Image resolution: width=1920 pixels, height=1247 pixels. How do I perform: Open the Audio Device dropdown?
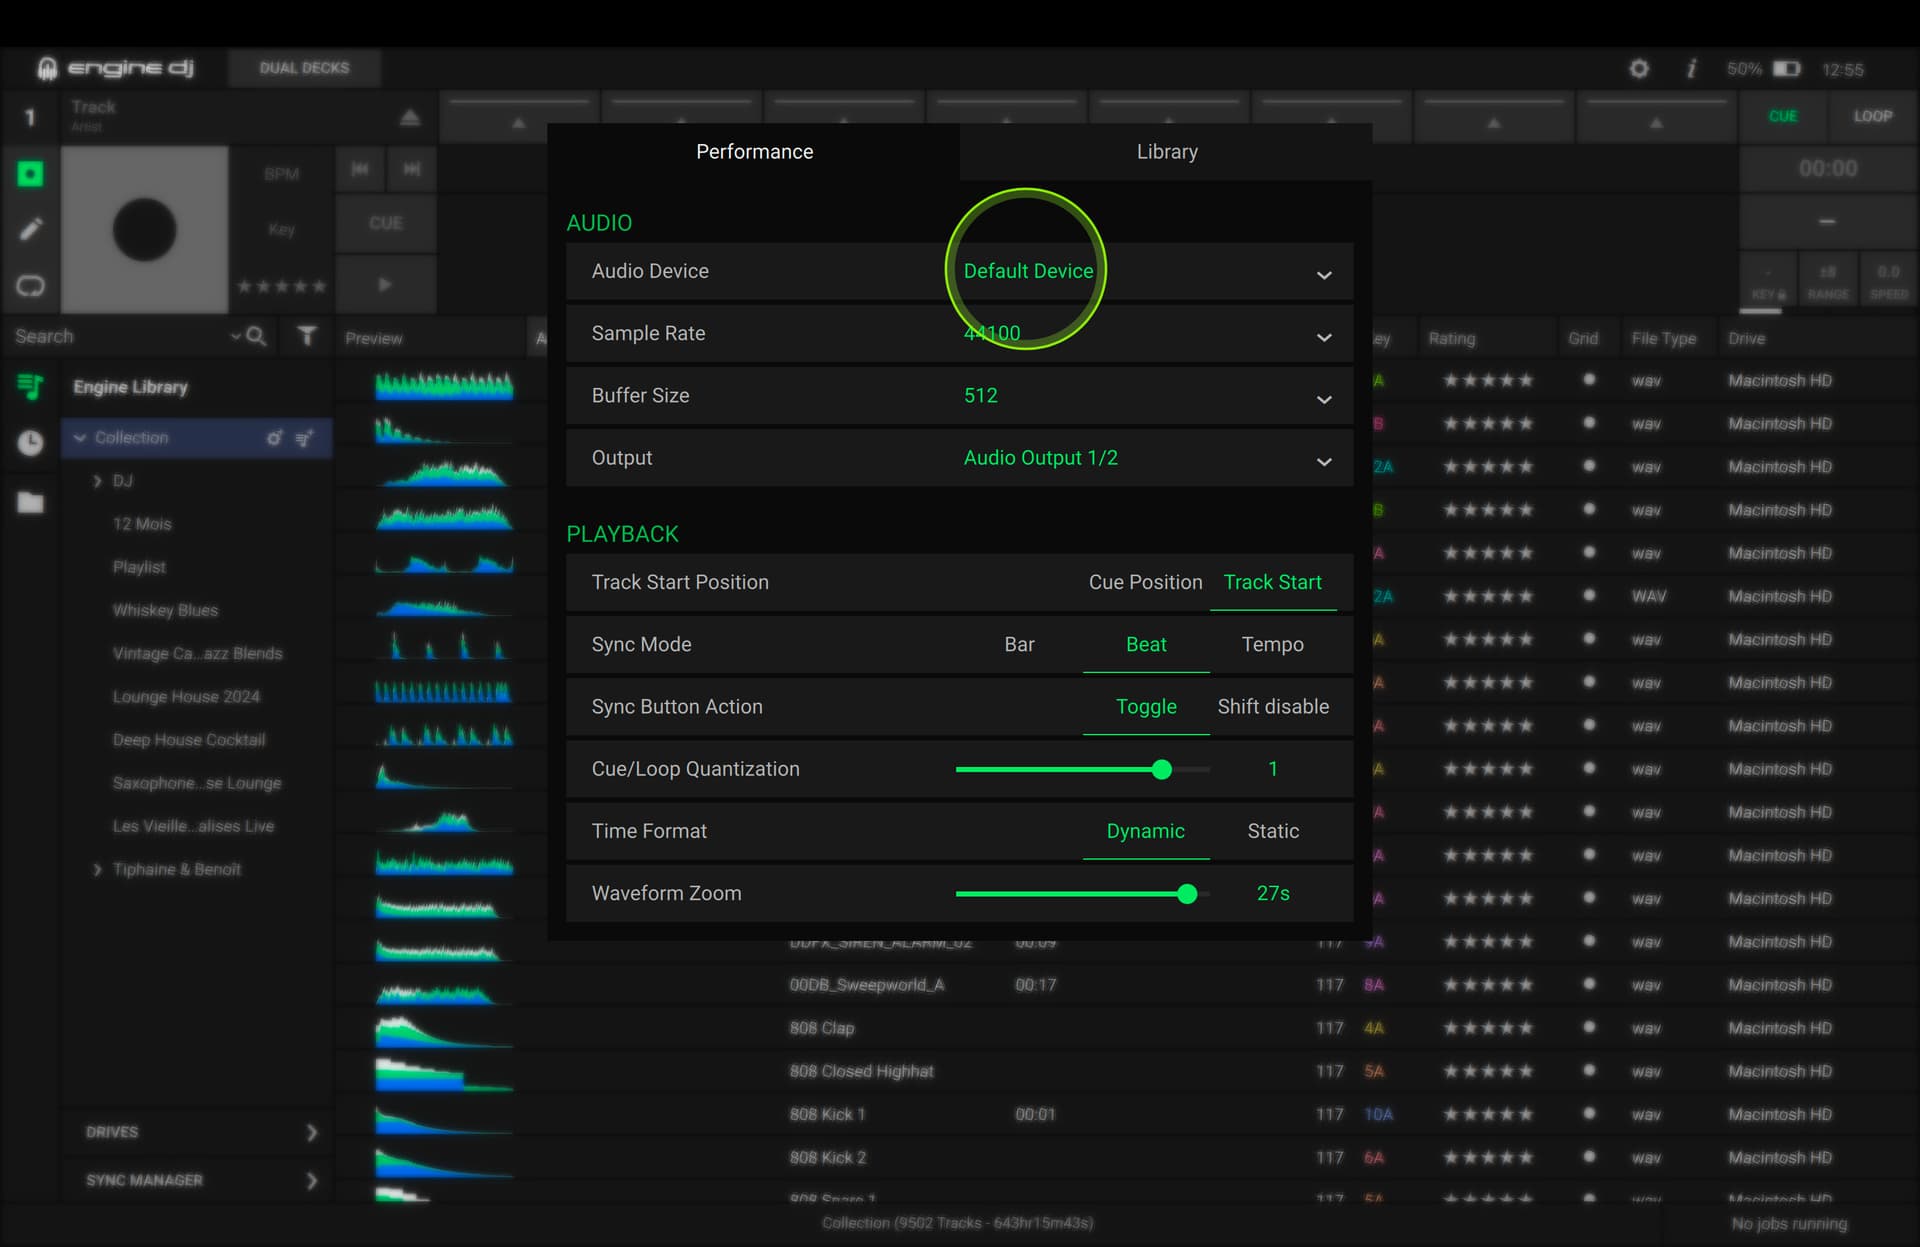click(x=1323, y=274)
